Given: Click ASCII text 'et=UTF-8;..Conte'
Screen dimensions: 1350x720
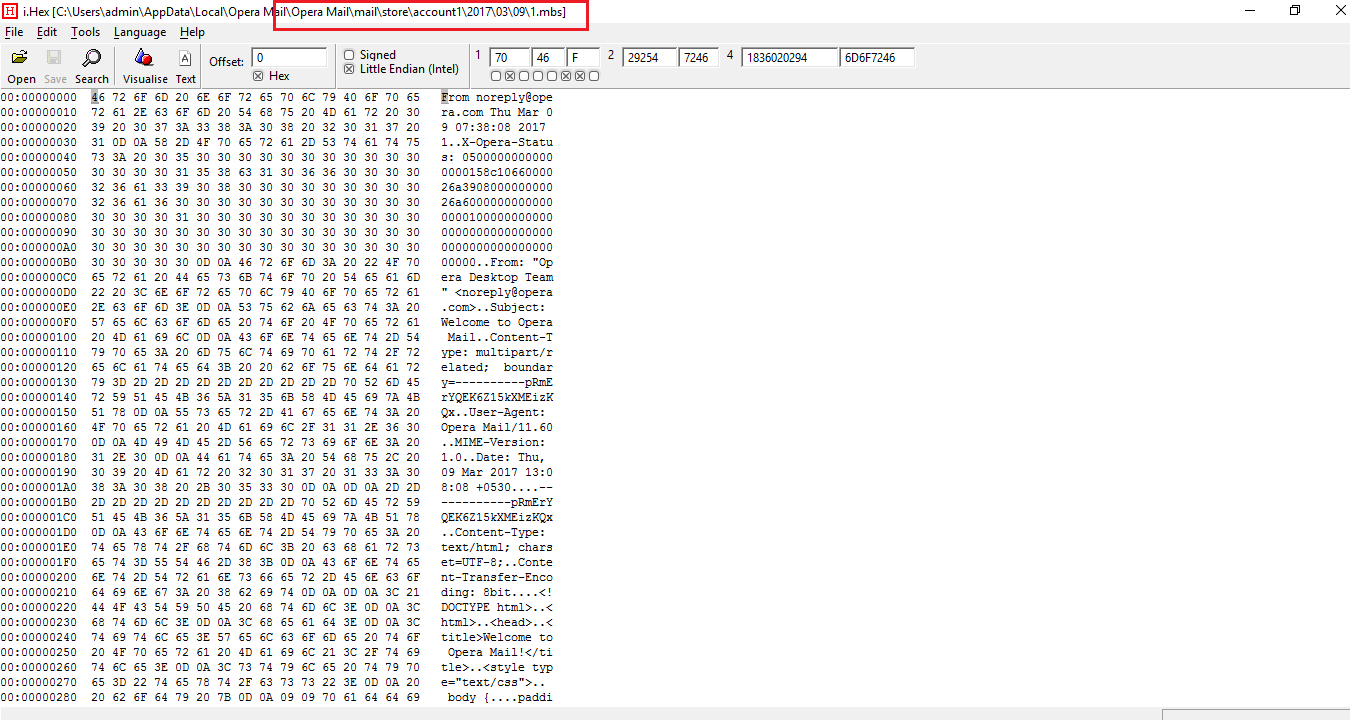Looking at the screenshot, I should 497,562.
